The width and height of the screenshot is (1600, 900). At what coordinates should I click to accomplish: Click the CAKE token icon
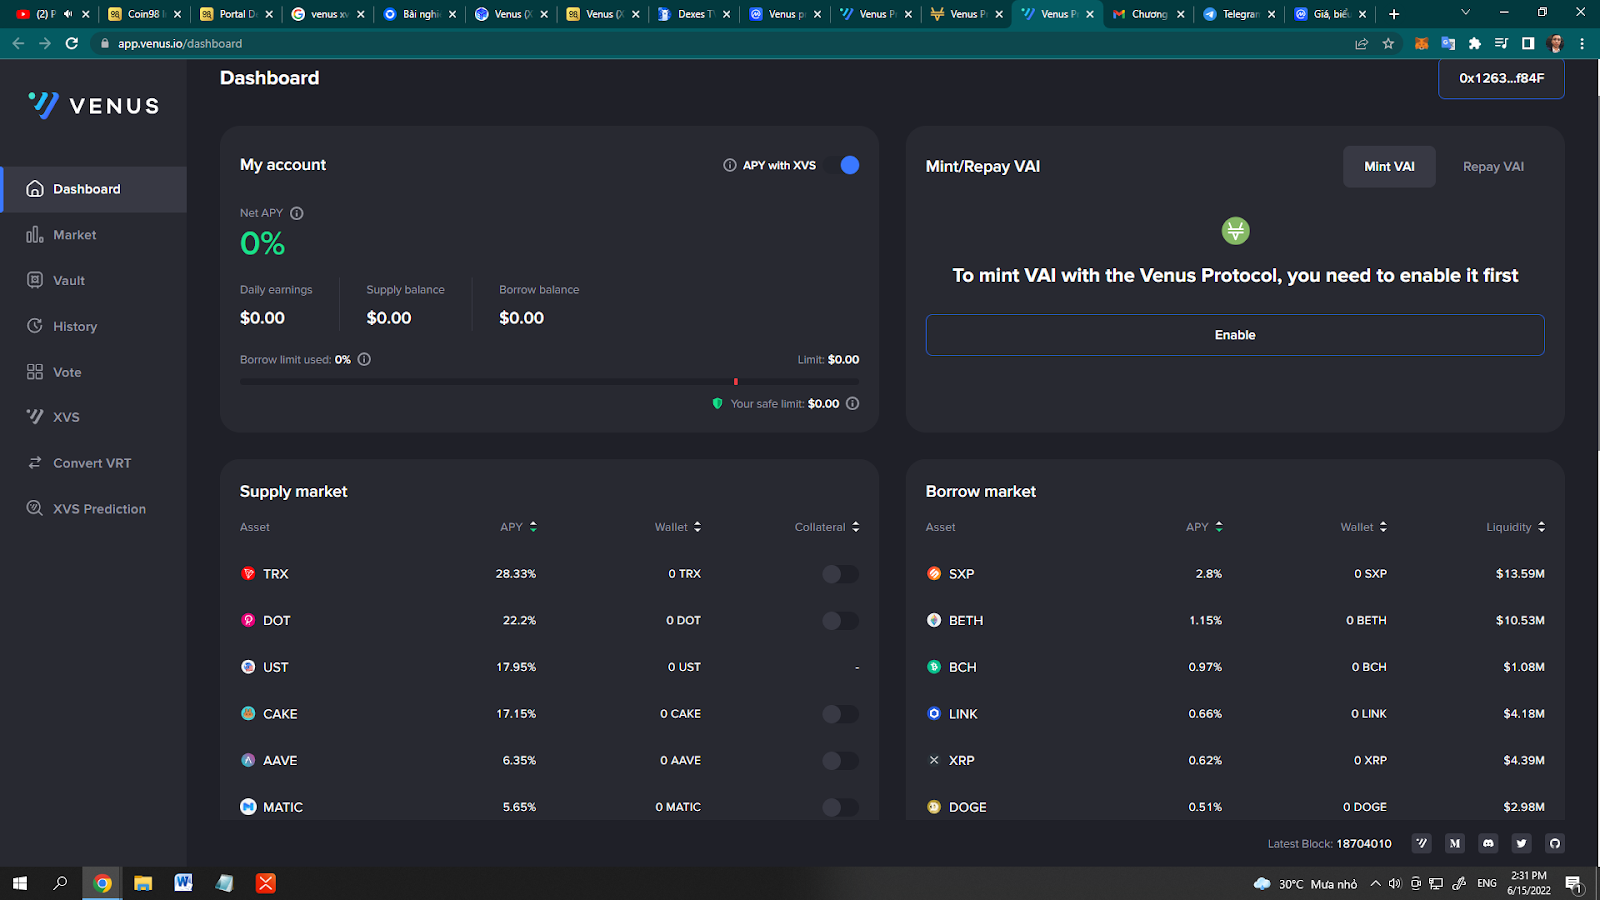pos(248,714)
